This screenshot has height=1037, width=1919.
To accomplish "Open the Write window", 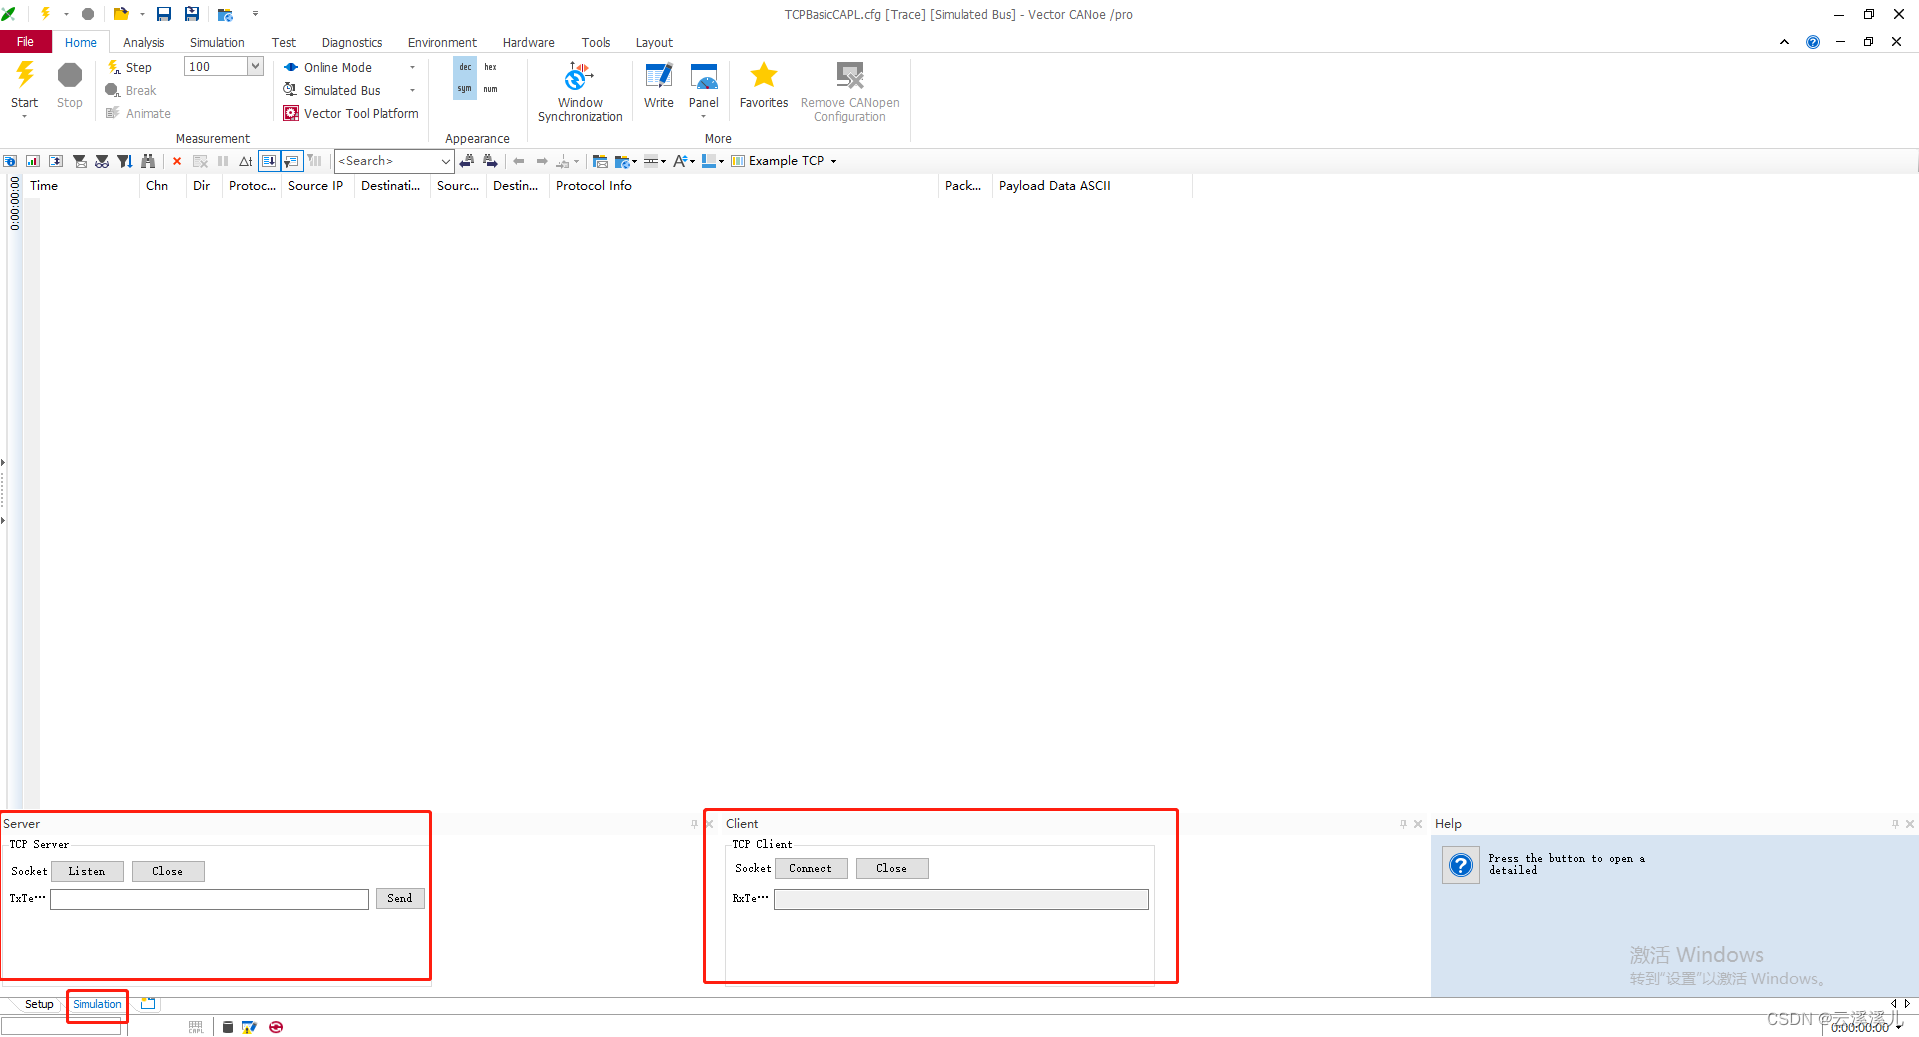I will point(659,86).
